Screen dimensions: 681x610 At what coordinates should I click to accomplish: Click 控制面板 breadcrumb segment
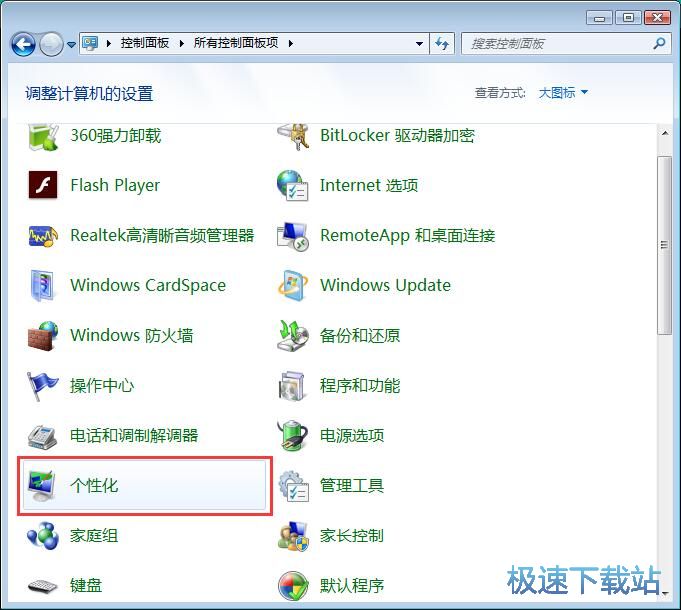pyautogui.click(x=145, y=43)
